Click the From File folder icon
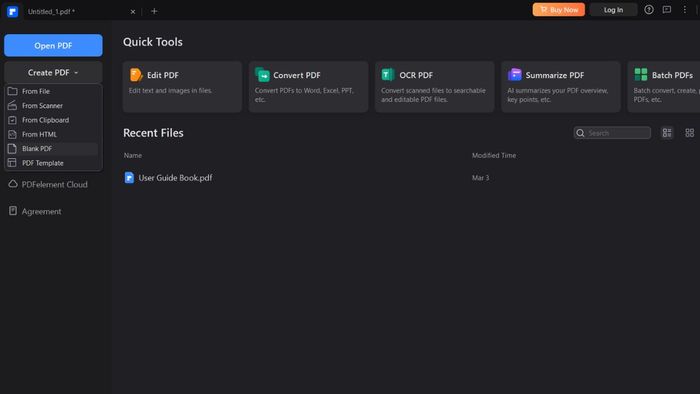Screen dimensions: 700x394 coord(12,91)
